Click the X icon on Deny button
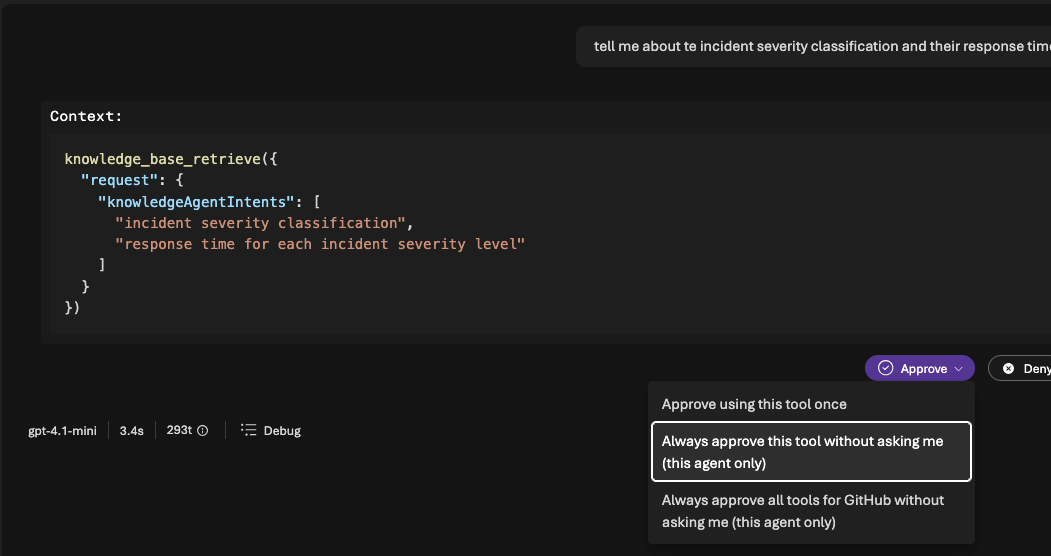 (x=1008, y=369)
